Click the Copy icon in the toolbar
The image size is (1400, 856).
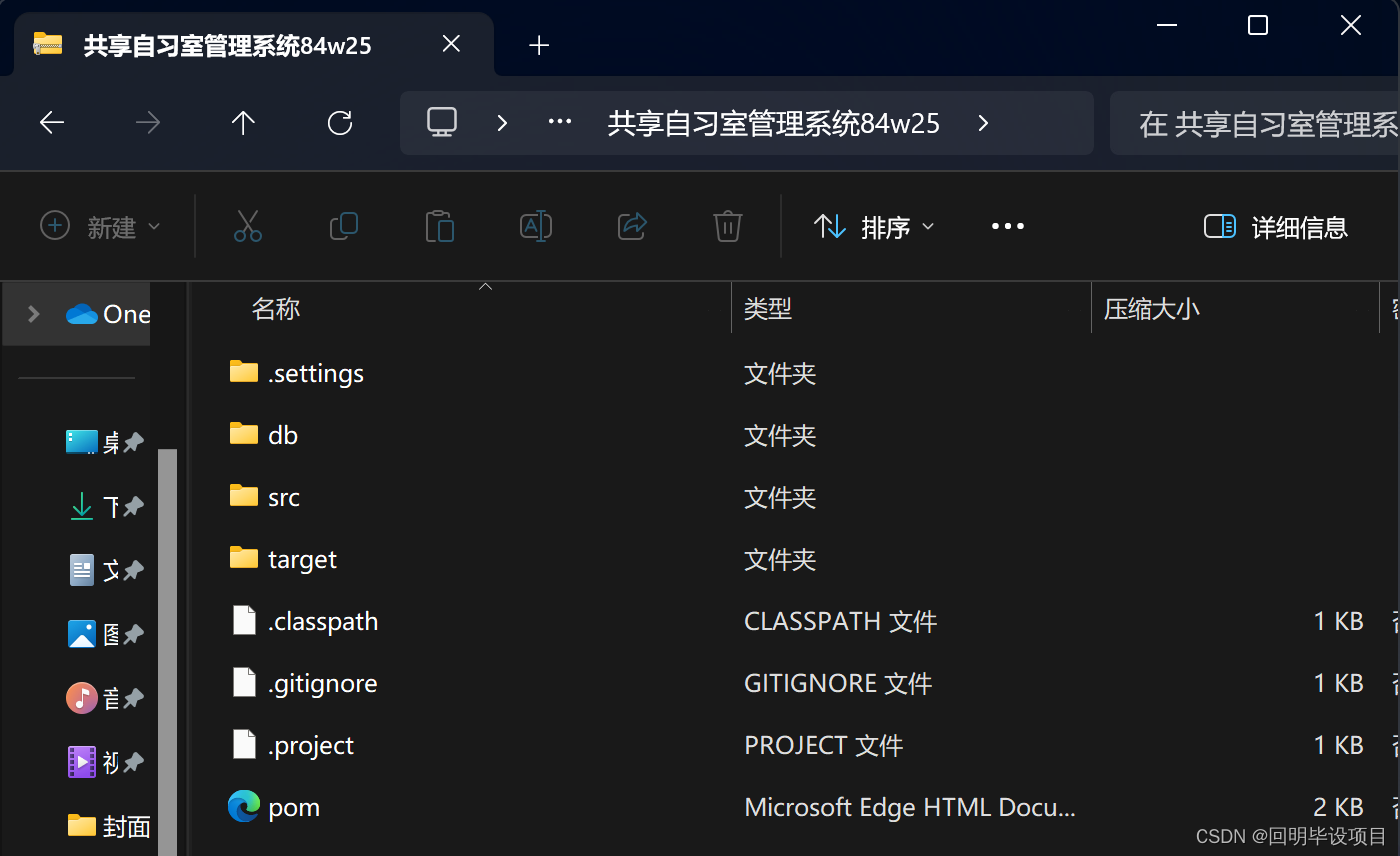tap(343, 226)
